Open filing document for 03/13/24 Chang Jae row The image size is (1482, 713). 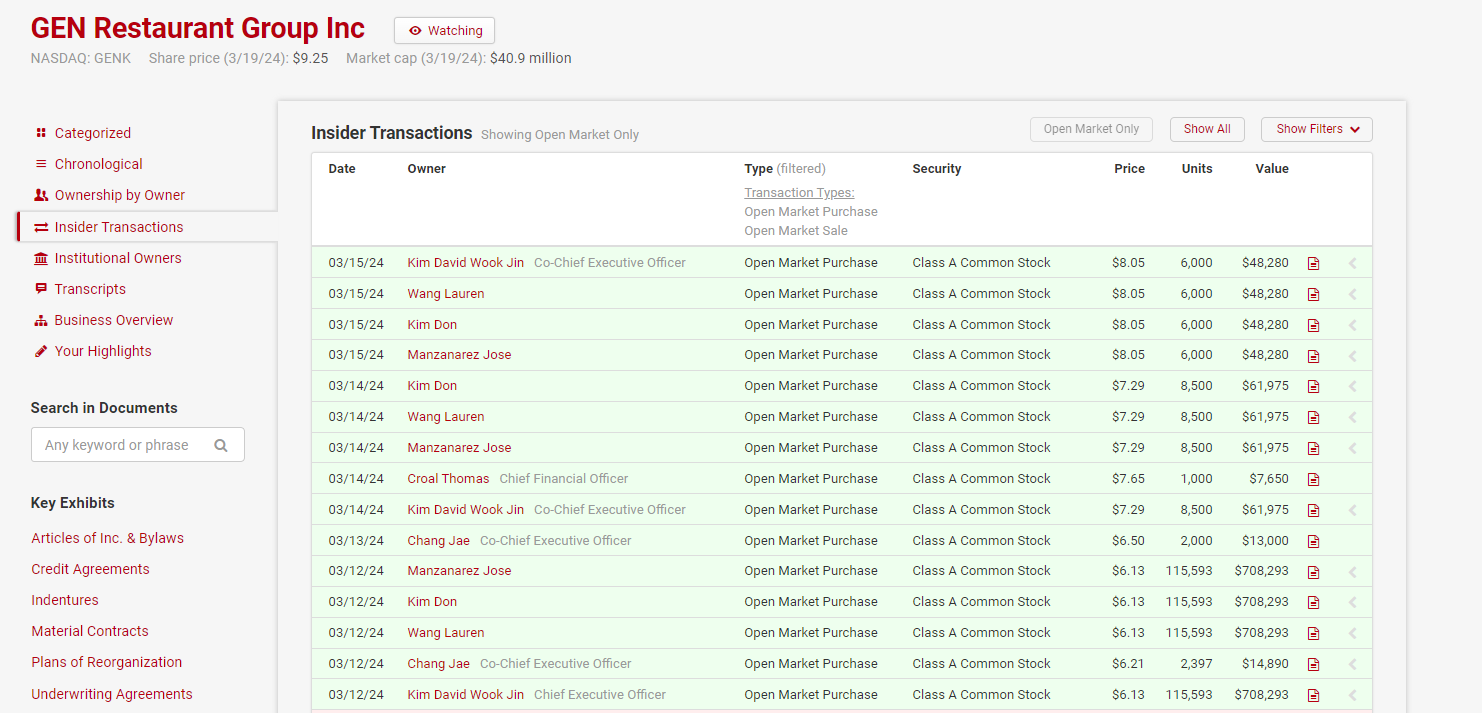click(1313, 541)
